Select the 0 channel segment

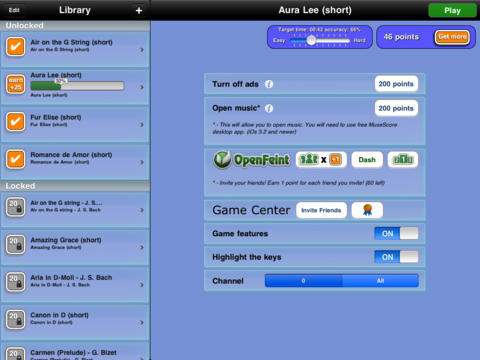click(303, 281)
